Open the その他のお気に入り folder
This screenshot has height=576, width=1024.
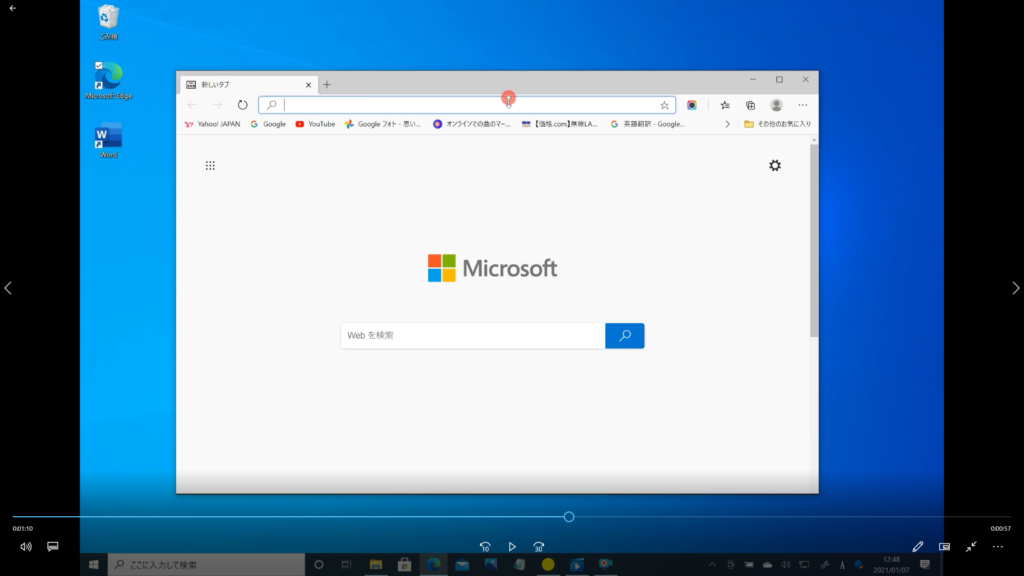point(777,124)
